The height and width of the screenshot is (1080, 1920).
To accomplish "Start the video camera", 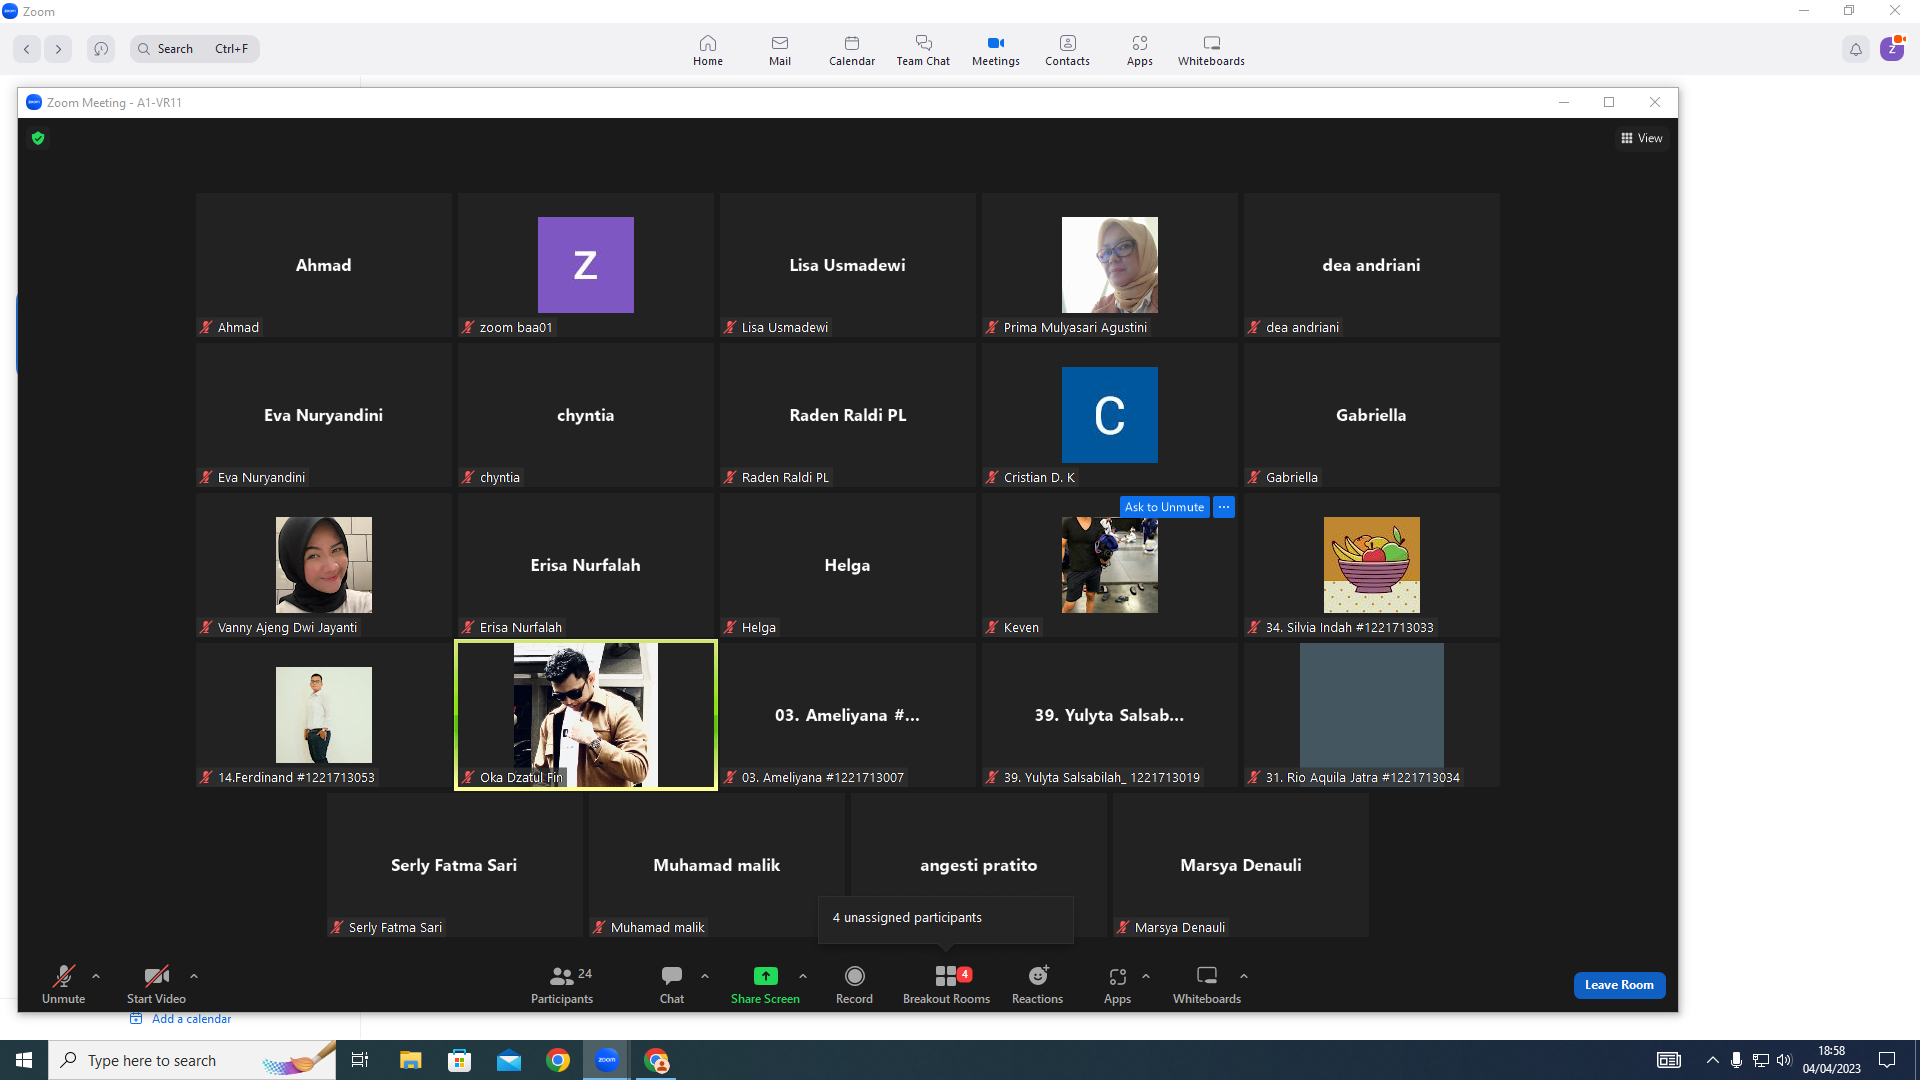I will click(156, 984).
